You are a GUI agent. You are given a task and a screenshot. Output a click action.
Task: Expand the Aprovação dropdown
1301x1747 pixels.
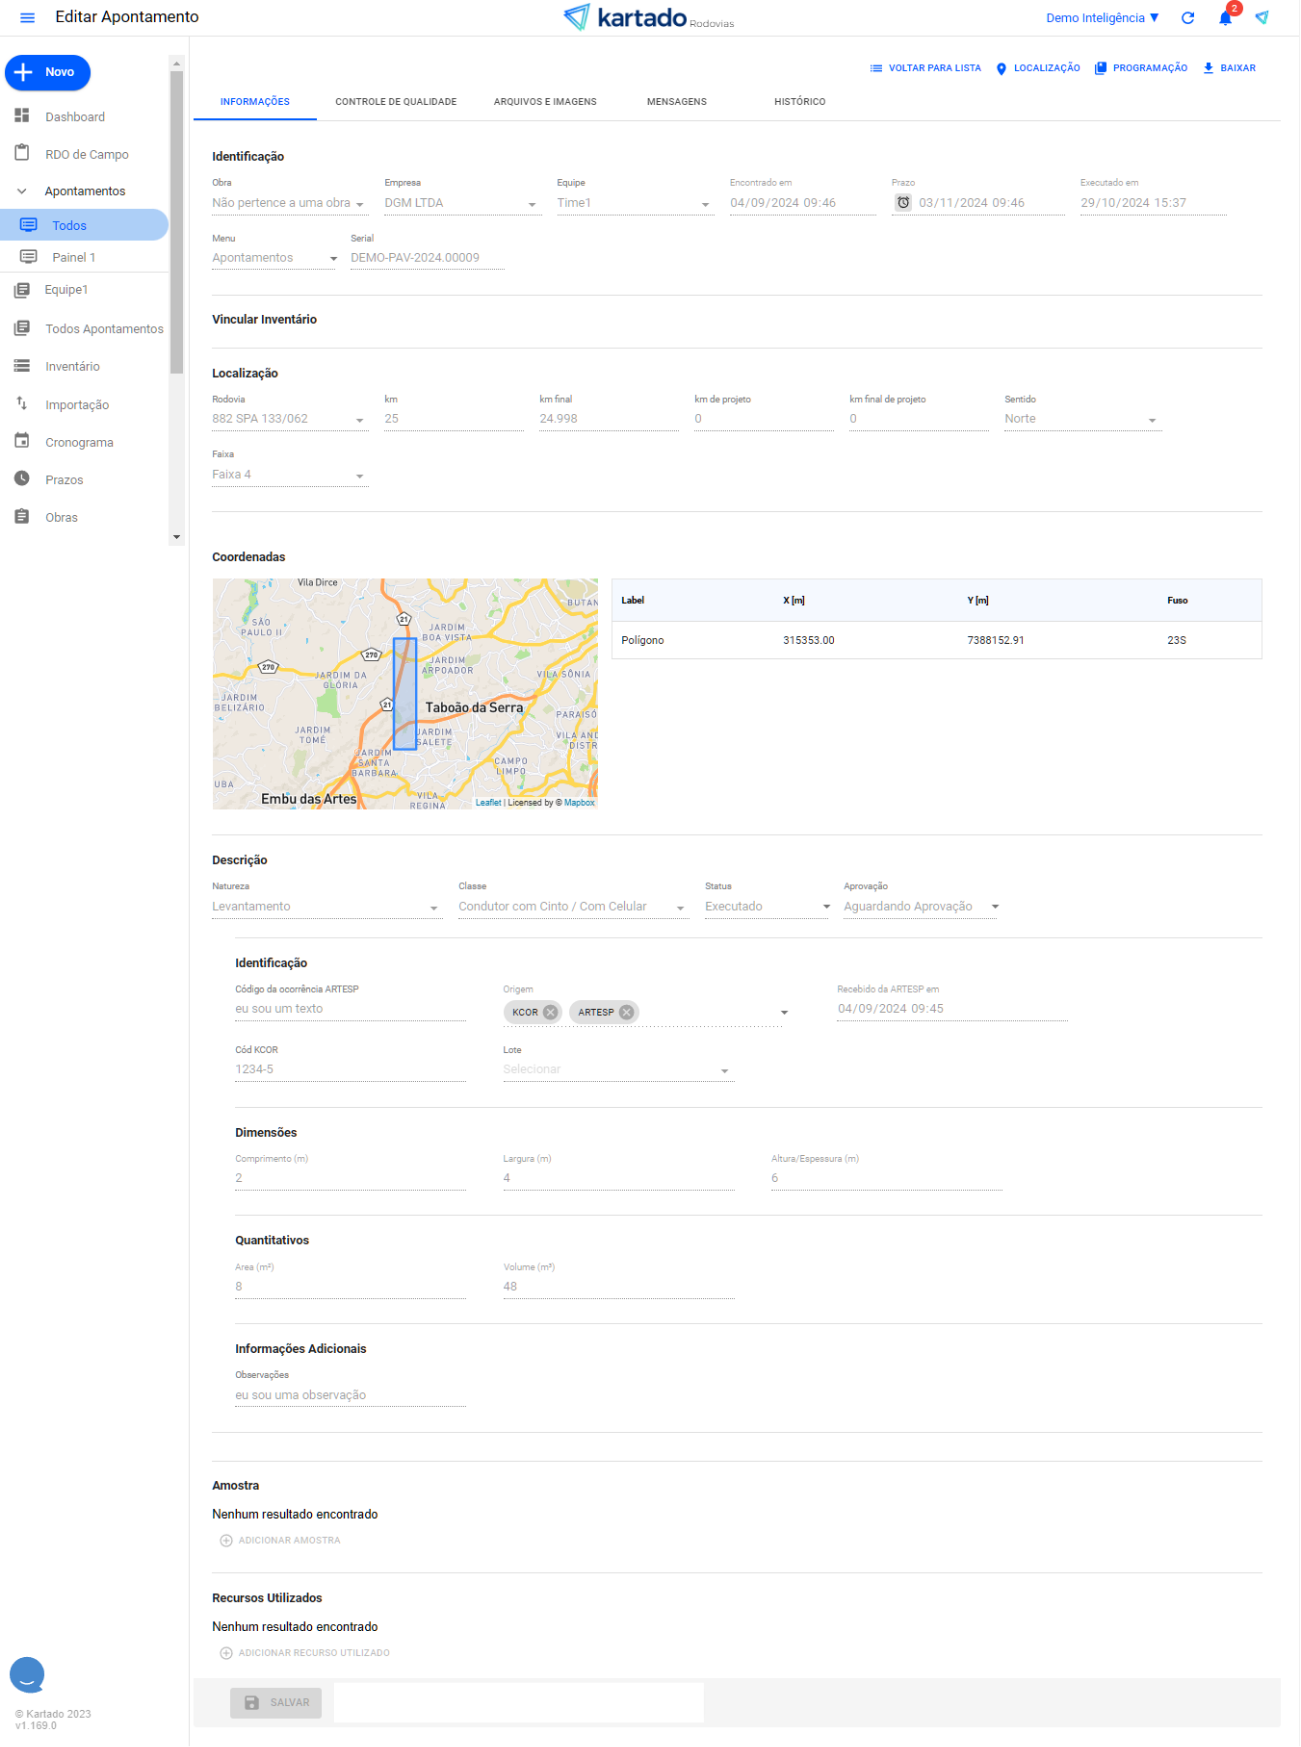coord(994,907)
